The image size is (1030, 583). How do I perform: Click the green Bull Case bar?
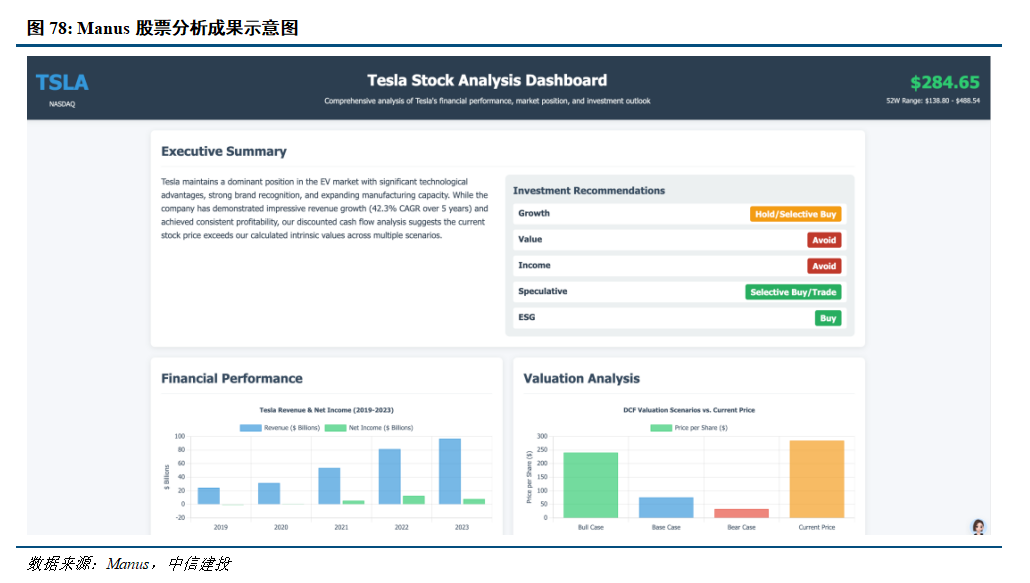[x=590, y=485]
